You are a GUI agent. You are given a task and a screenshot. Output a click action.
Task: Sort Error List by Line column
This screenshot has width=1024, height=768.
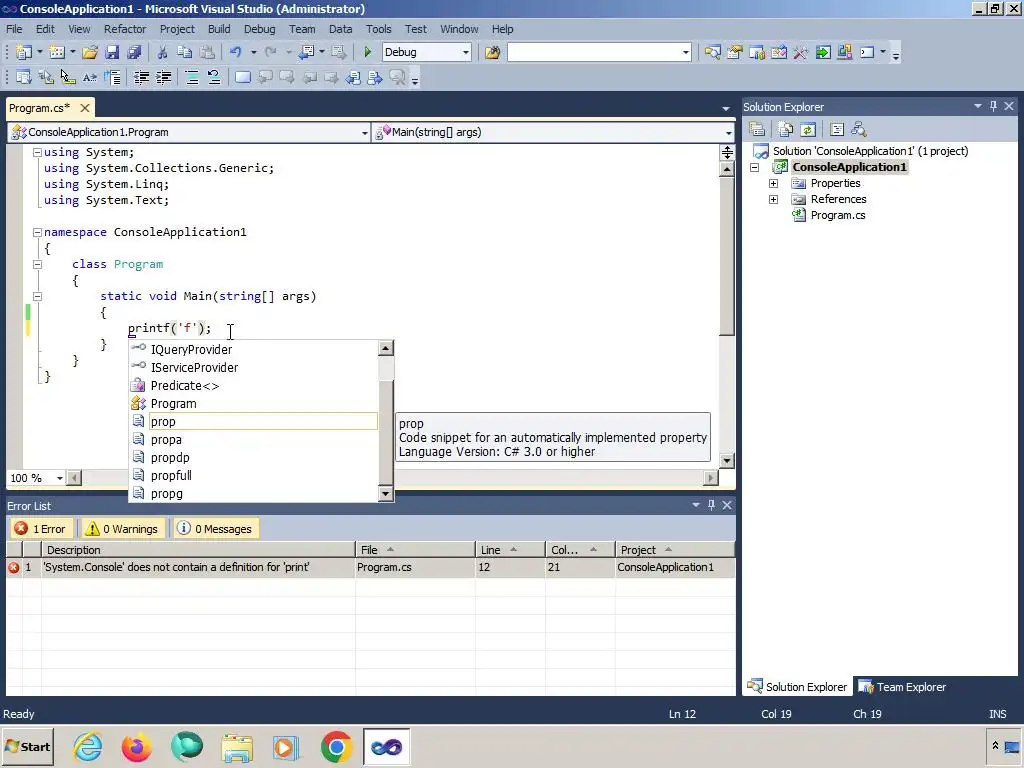pos(510,550)
